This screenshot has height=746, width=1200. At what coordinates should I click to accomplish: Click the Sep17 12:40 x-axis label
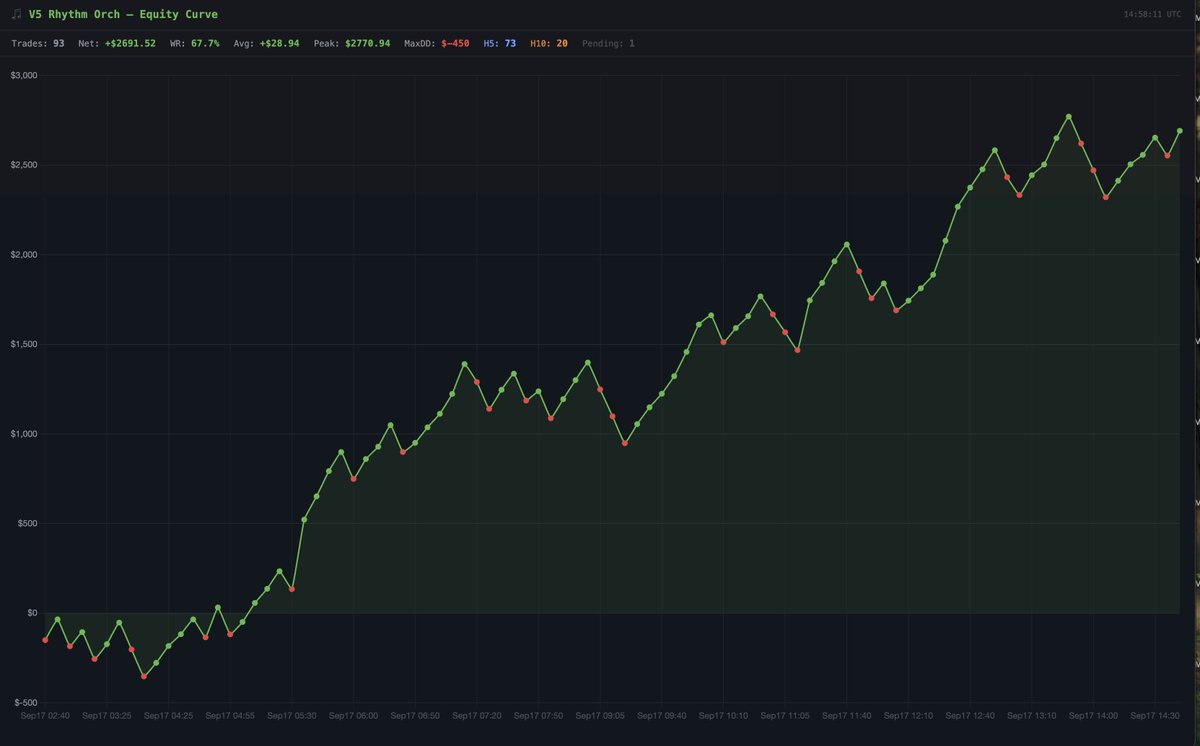970,716
